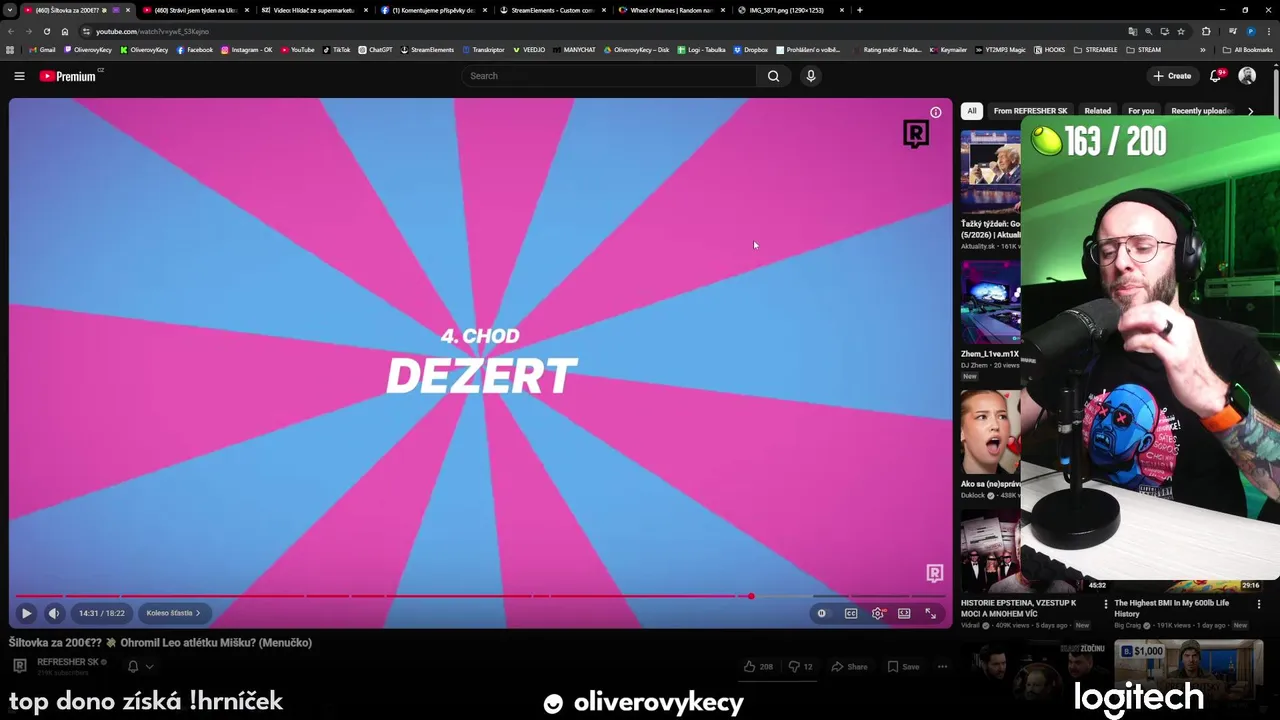Go to YouTube Premium home logo
The width and height of the screenshot is (1280, 720).
[x=70, y=76]
